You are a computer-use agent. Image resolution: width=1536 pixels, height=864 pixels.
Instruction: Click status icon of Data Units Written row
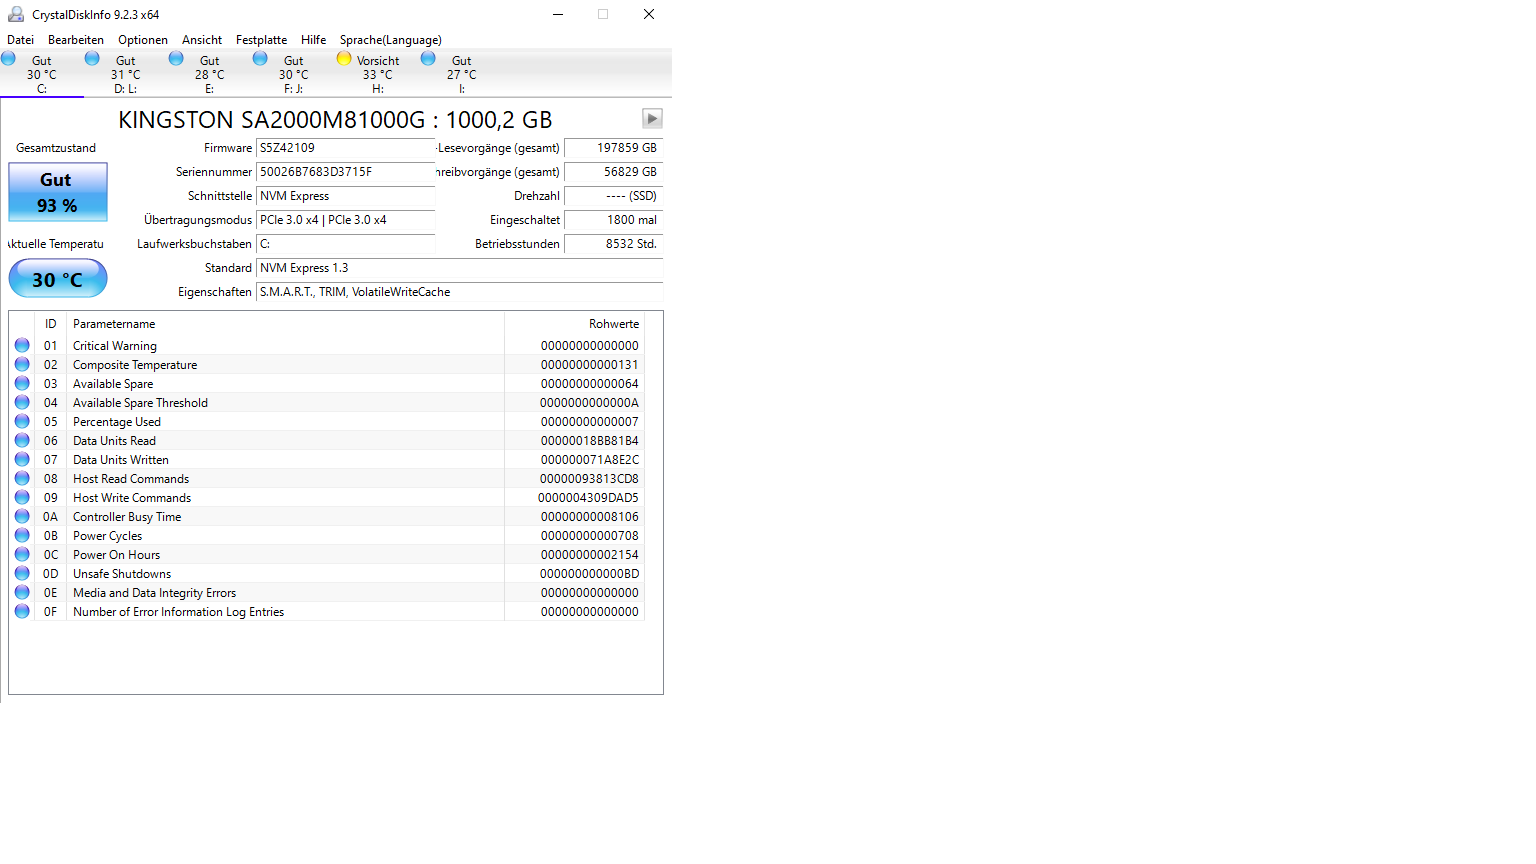[22, 459]
